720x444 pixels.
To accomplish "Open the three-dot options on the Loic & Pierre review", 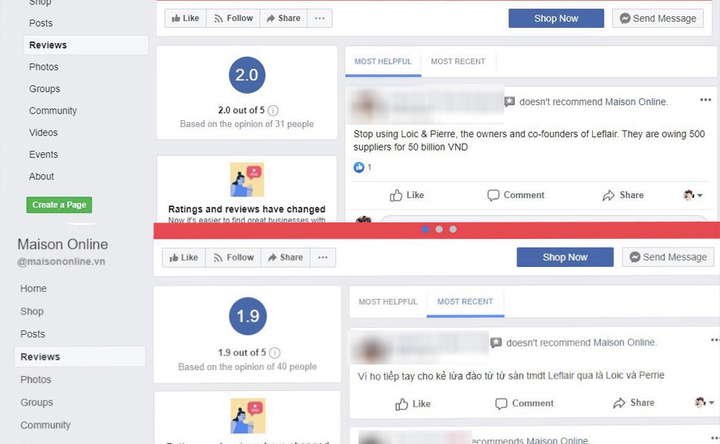I will click(x=705, y=100).
